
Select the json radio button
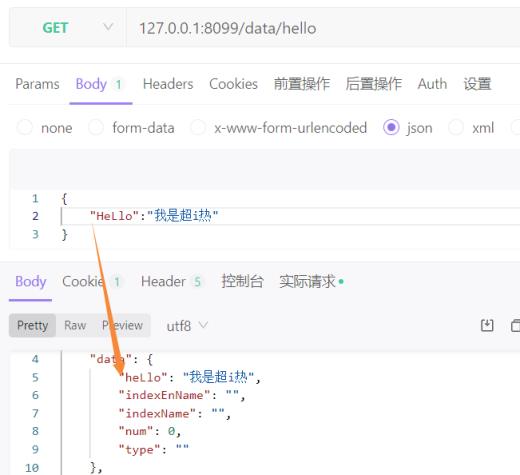(x=391, y=127)
